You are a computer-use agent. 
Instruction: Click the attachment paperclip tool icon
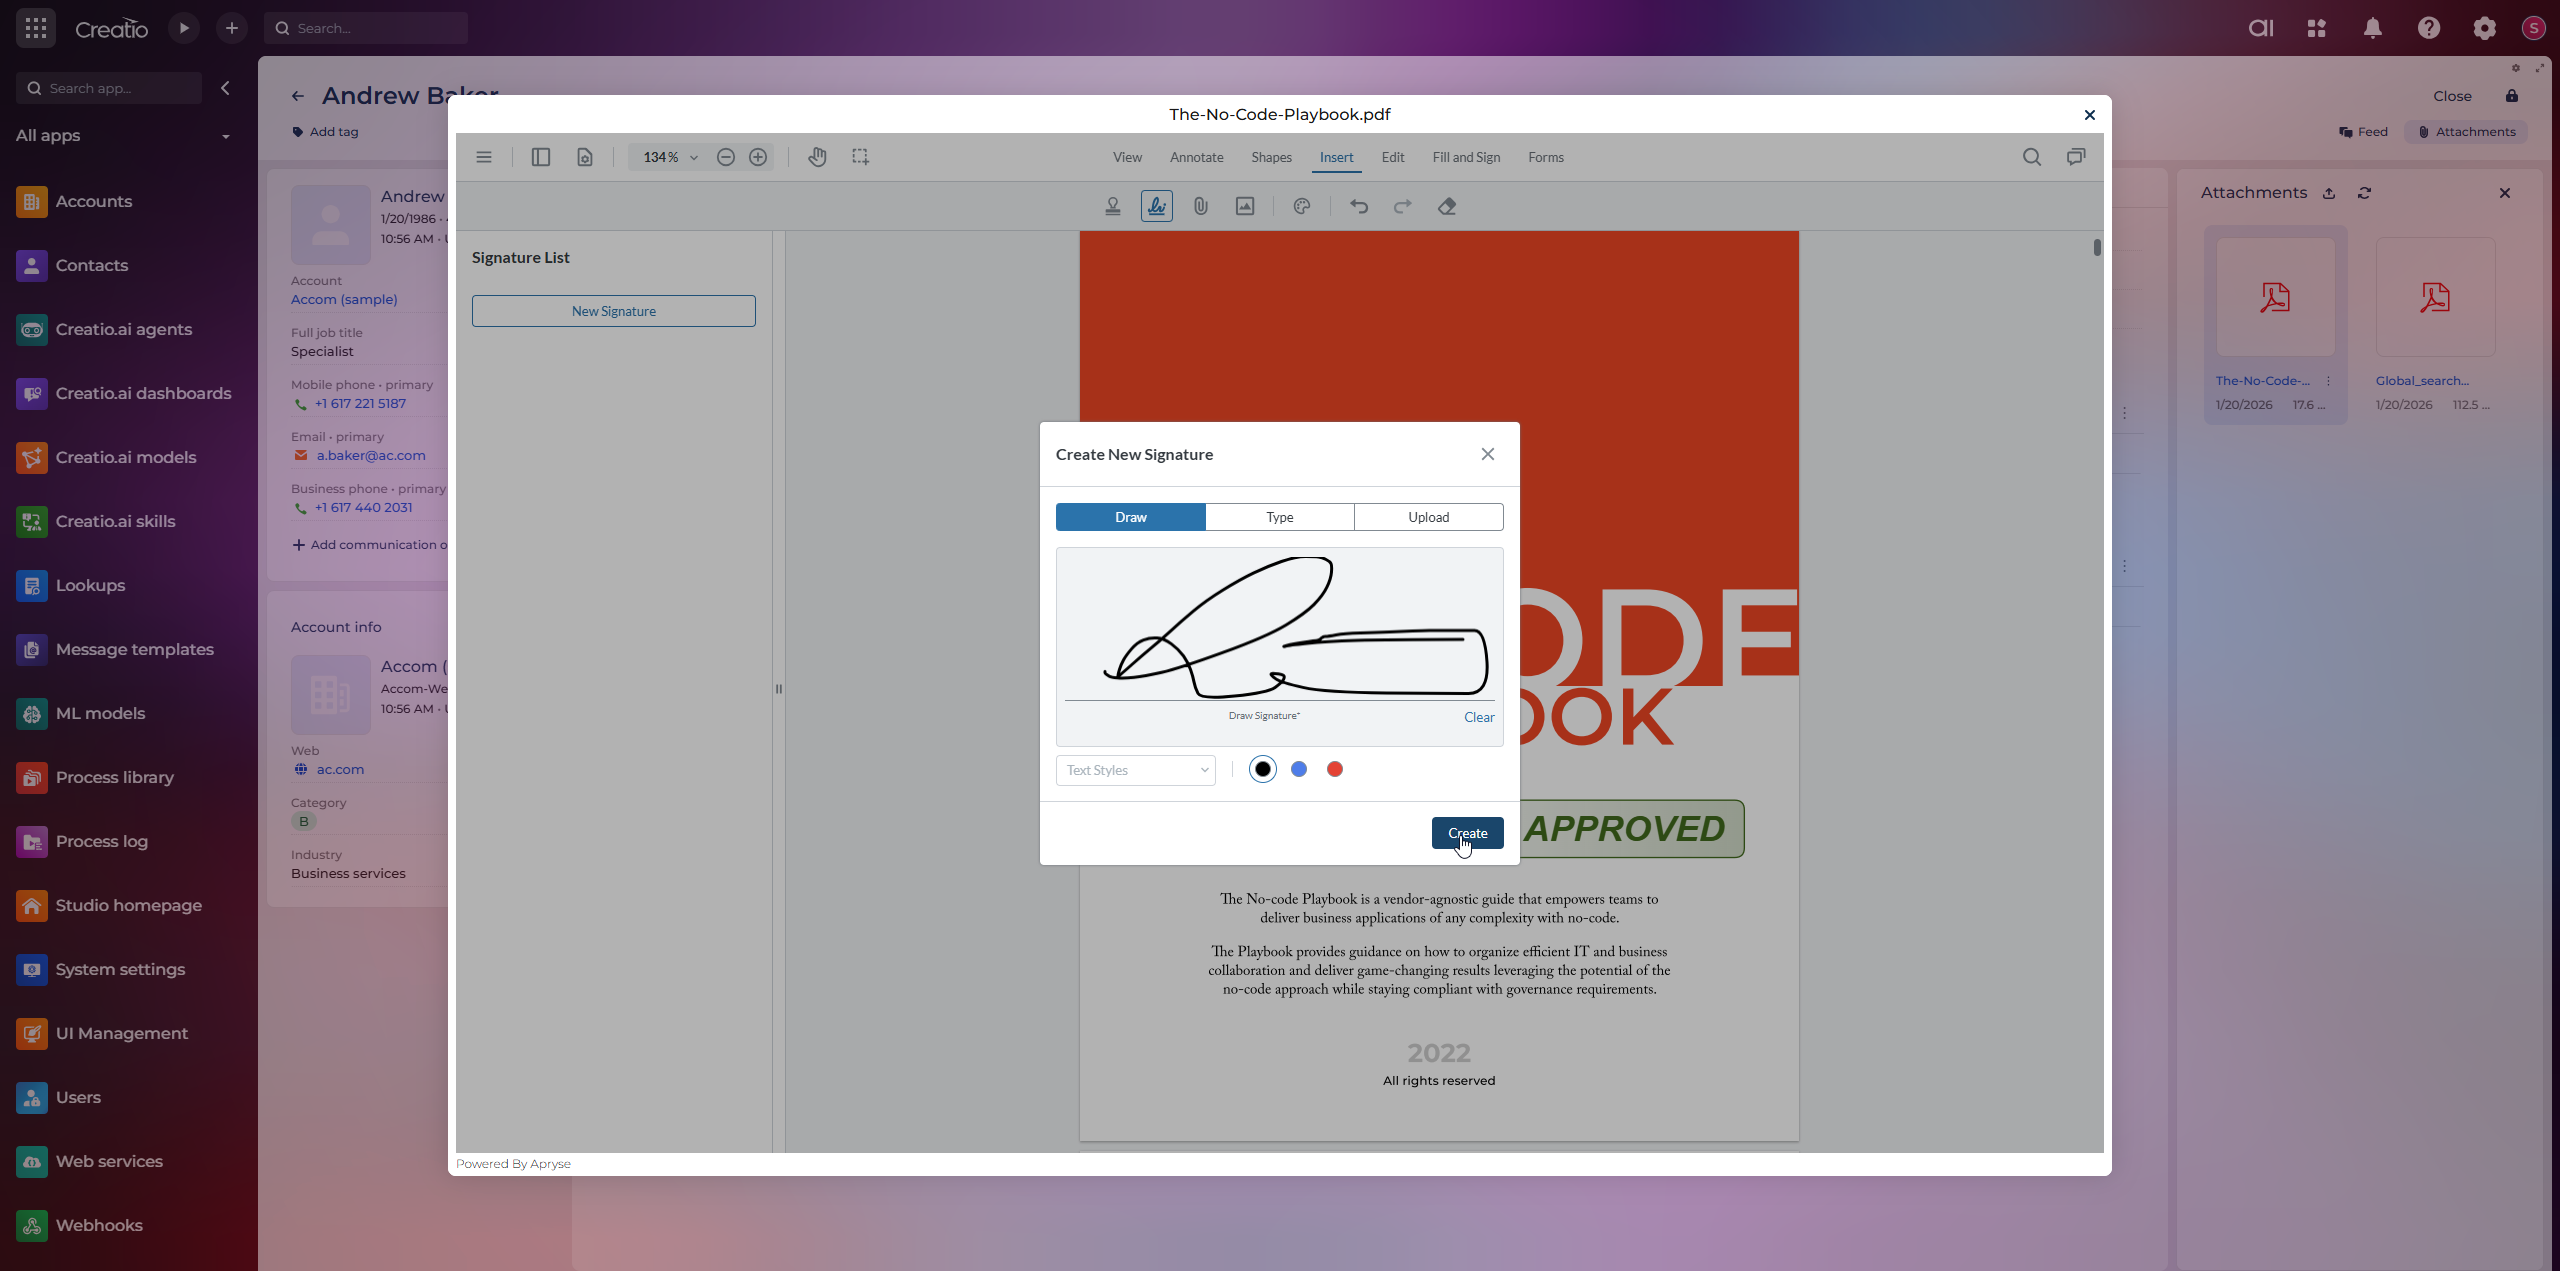1200,206
